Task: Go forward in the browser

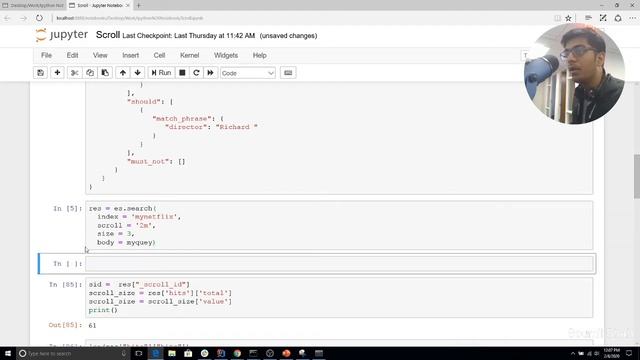Action: tap(23, 18)
